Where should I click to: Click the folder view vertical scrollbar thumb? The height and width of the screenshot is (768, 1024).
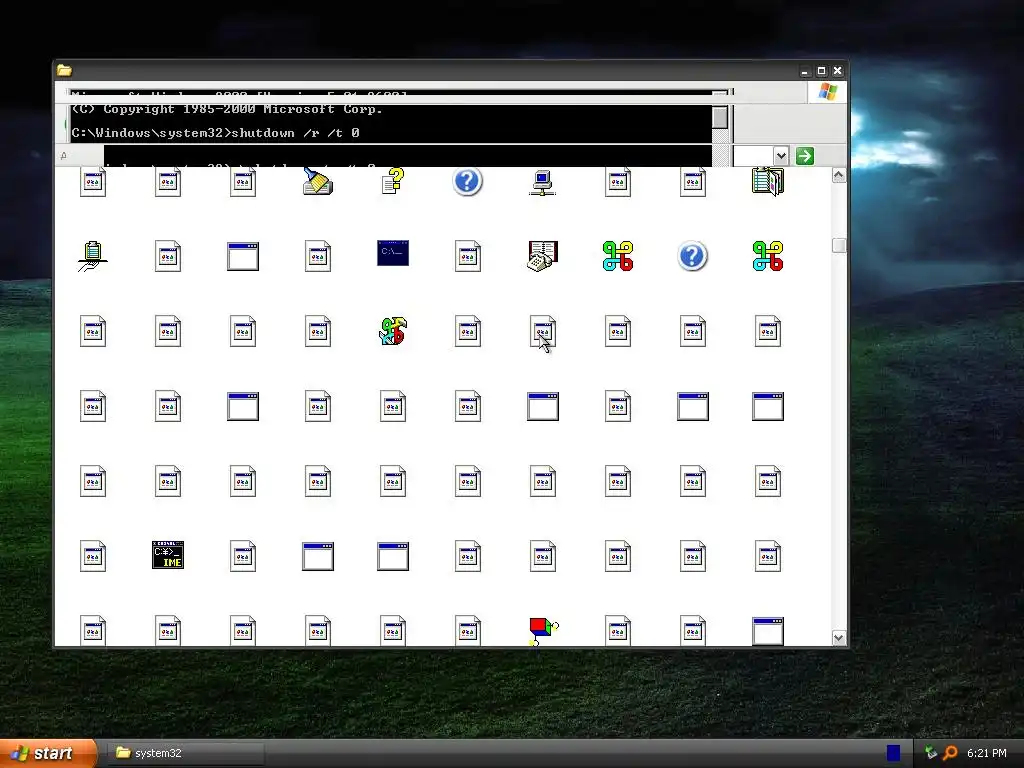pyautogui.click(x=839, y=246)
